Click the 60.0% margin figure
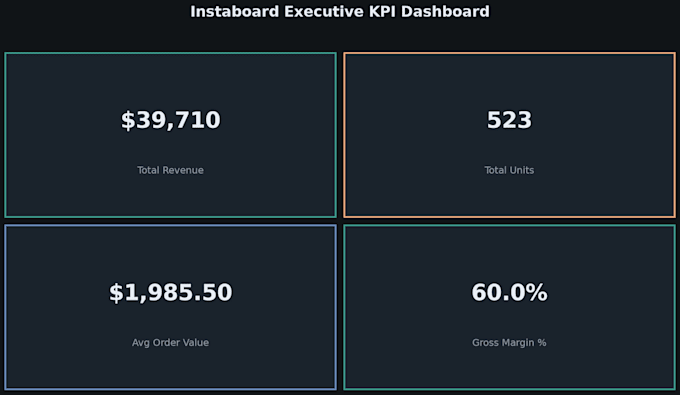This screenshot has width=680, height=395. pos(509,292)
